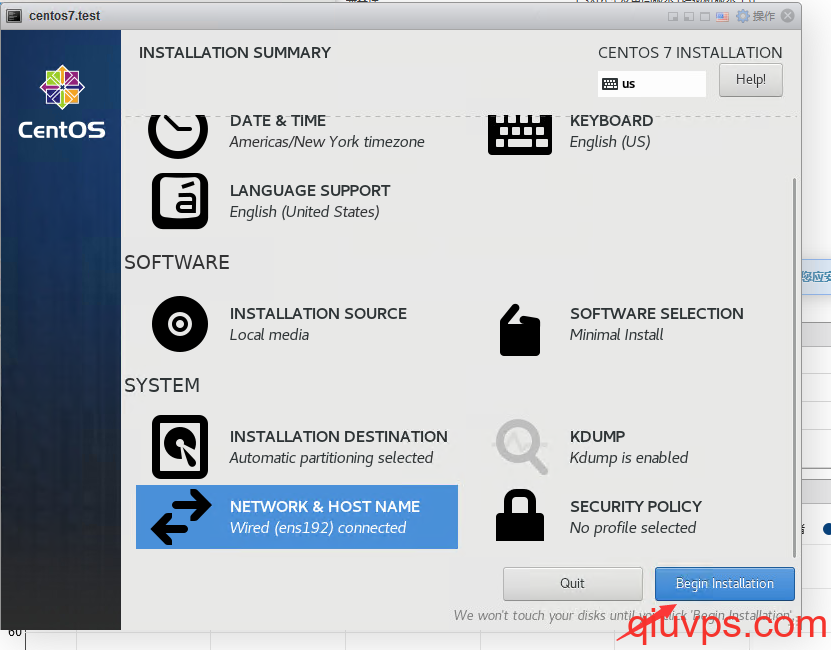
Task: Open the SOFTWARE SELECTION title
Action: [x=657, y=314]
